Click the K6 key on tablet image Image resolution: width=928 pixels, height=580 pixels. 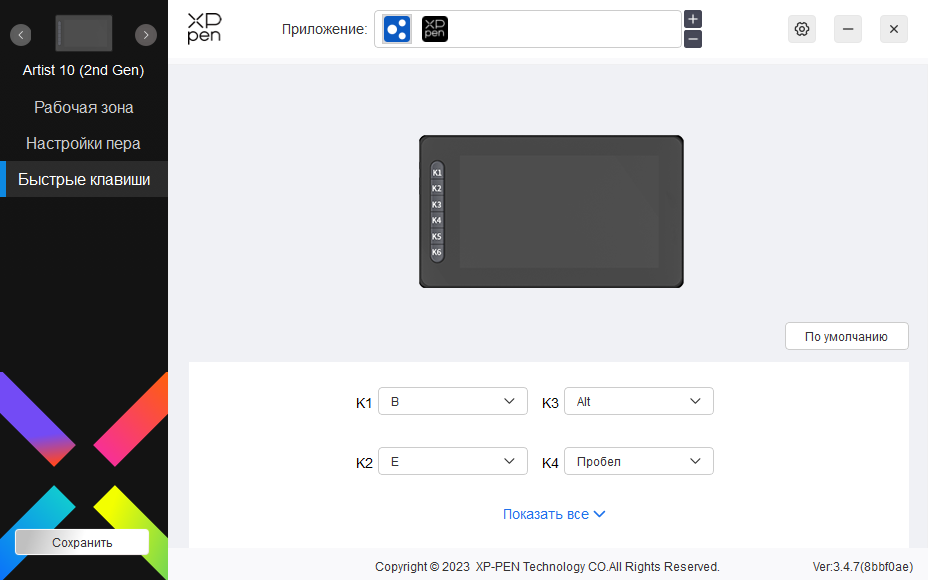(437, 252)
